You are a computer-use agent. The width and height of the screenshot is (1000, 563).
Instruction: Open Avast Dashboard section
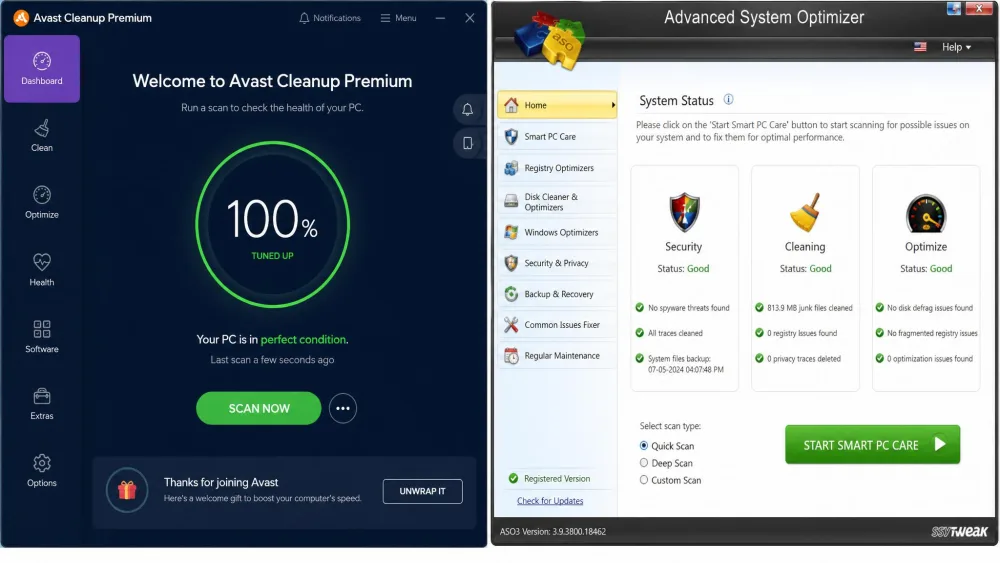[x=41, y=69]
